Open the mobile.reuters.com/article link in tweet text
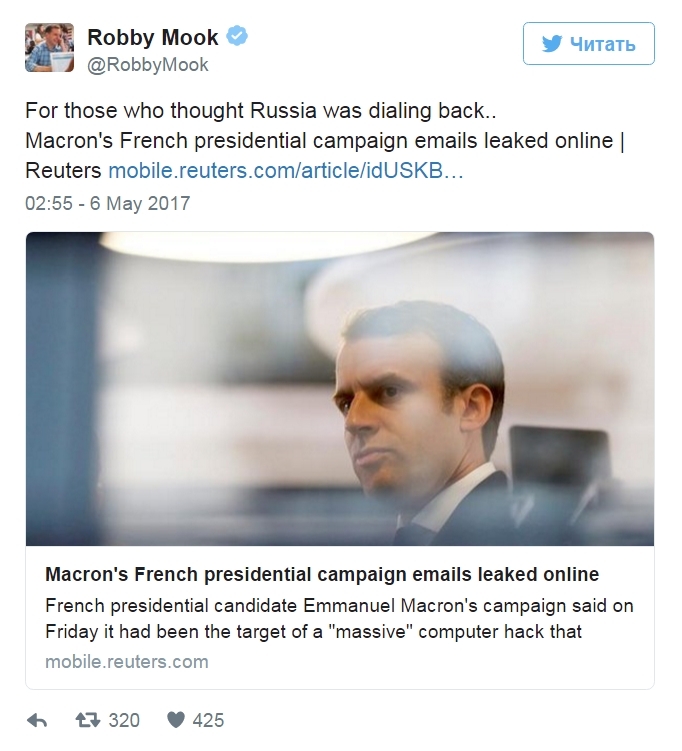 (285, 170)
